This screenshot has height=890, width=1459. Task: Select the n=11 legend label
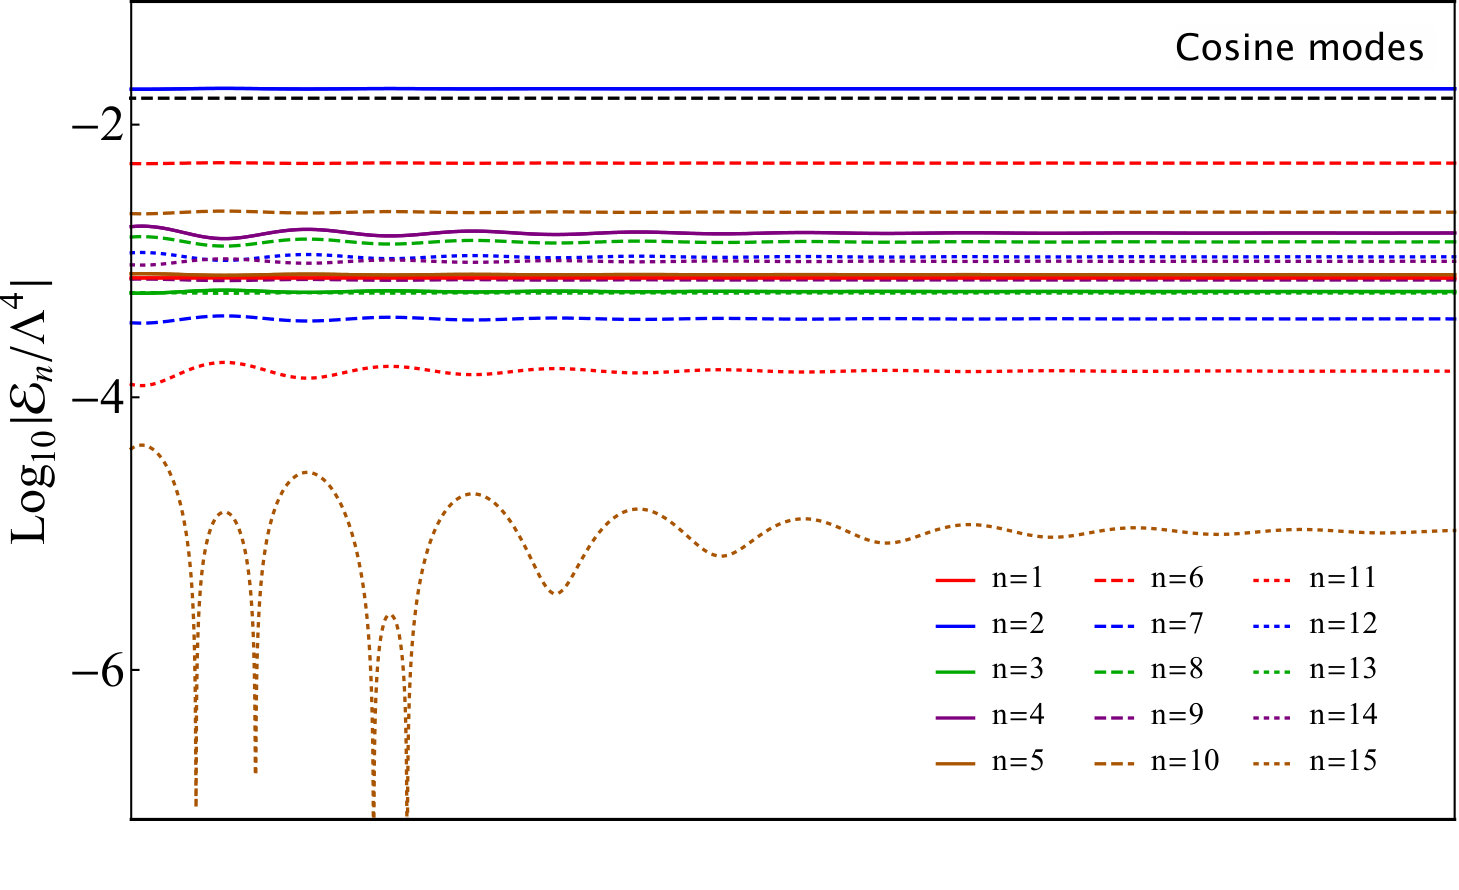[1343, 578]
